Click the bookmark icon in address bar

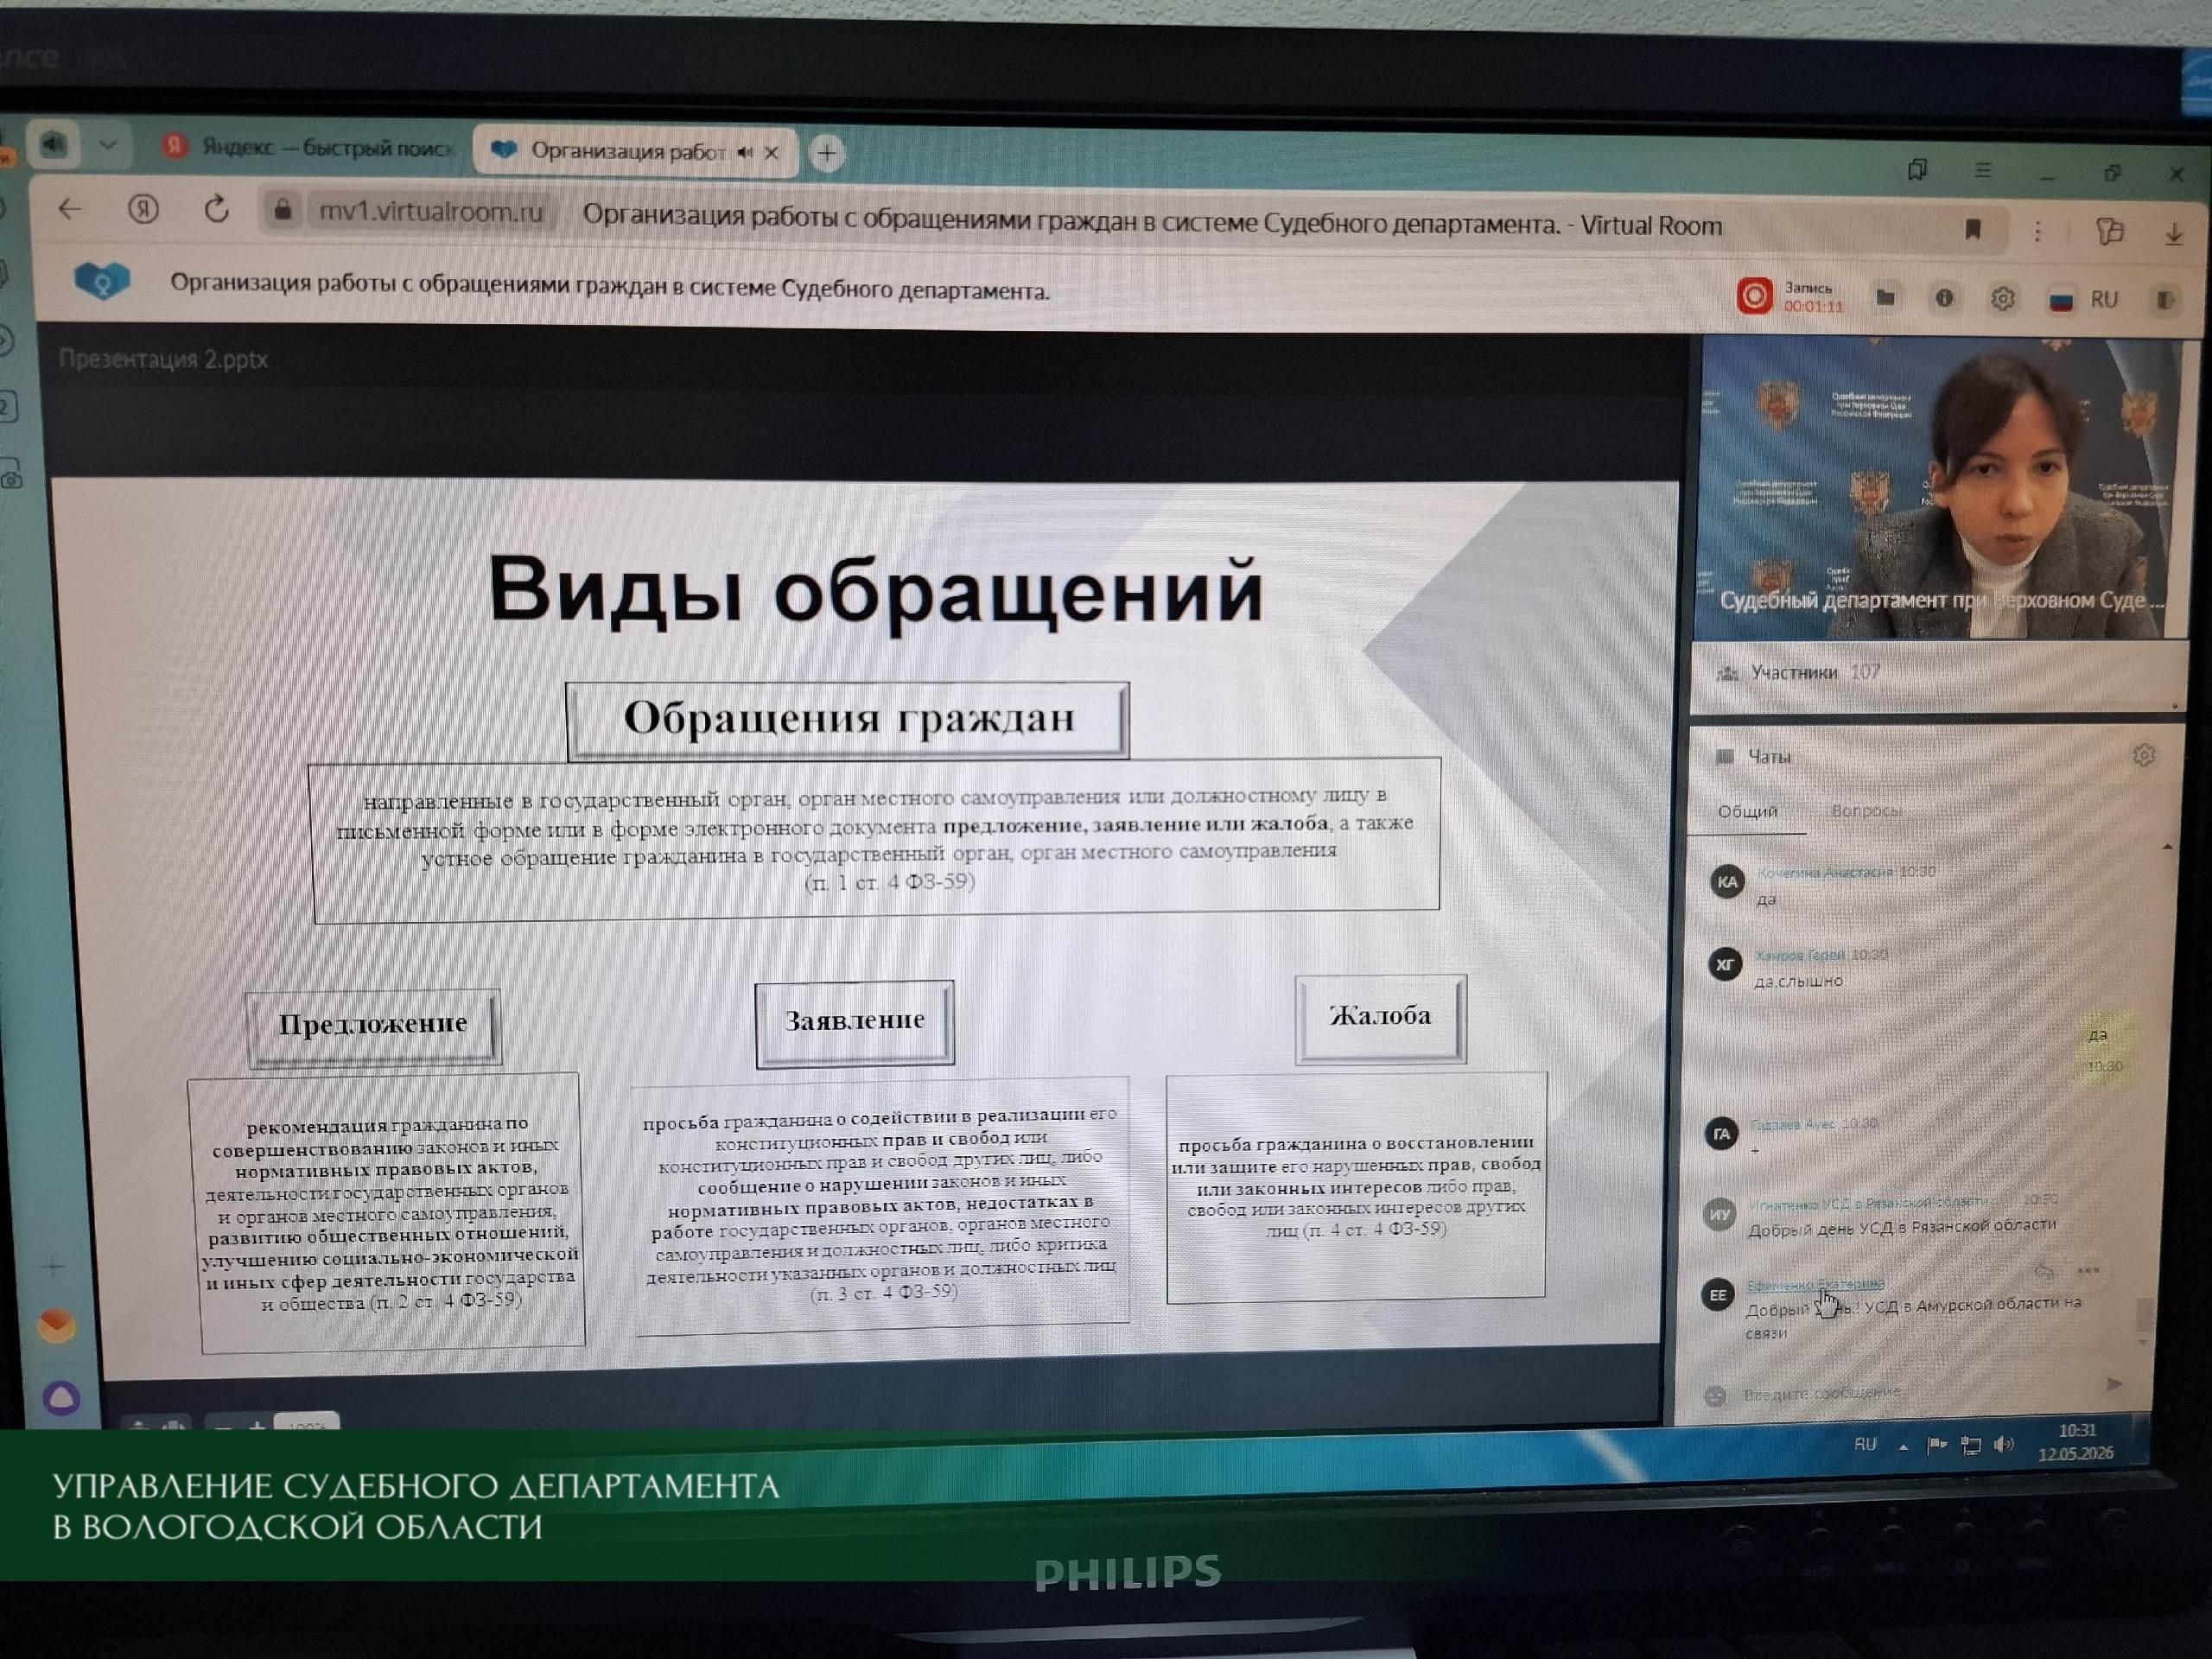click(x=1973, y=230)
